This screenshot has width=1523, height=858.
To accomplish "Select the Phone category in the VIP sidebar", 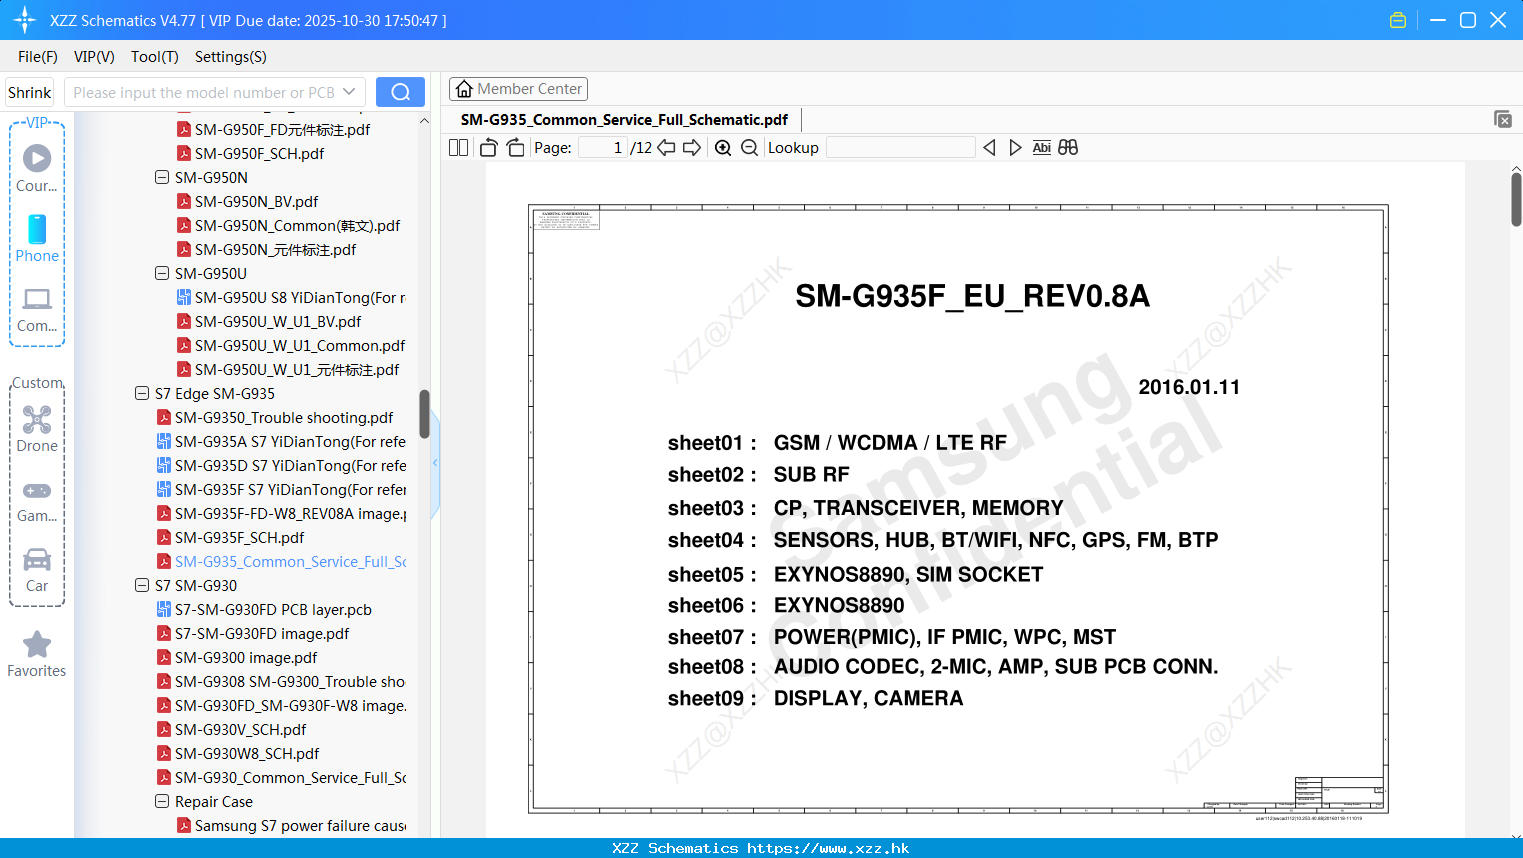I will tap(37, 238).
